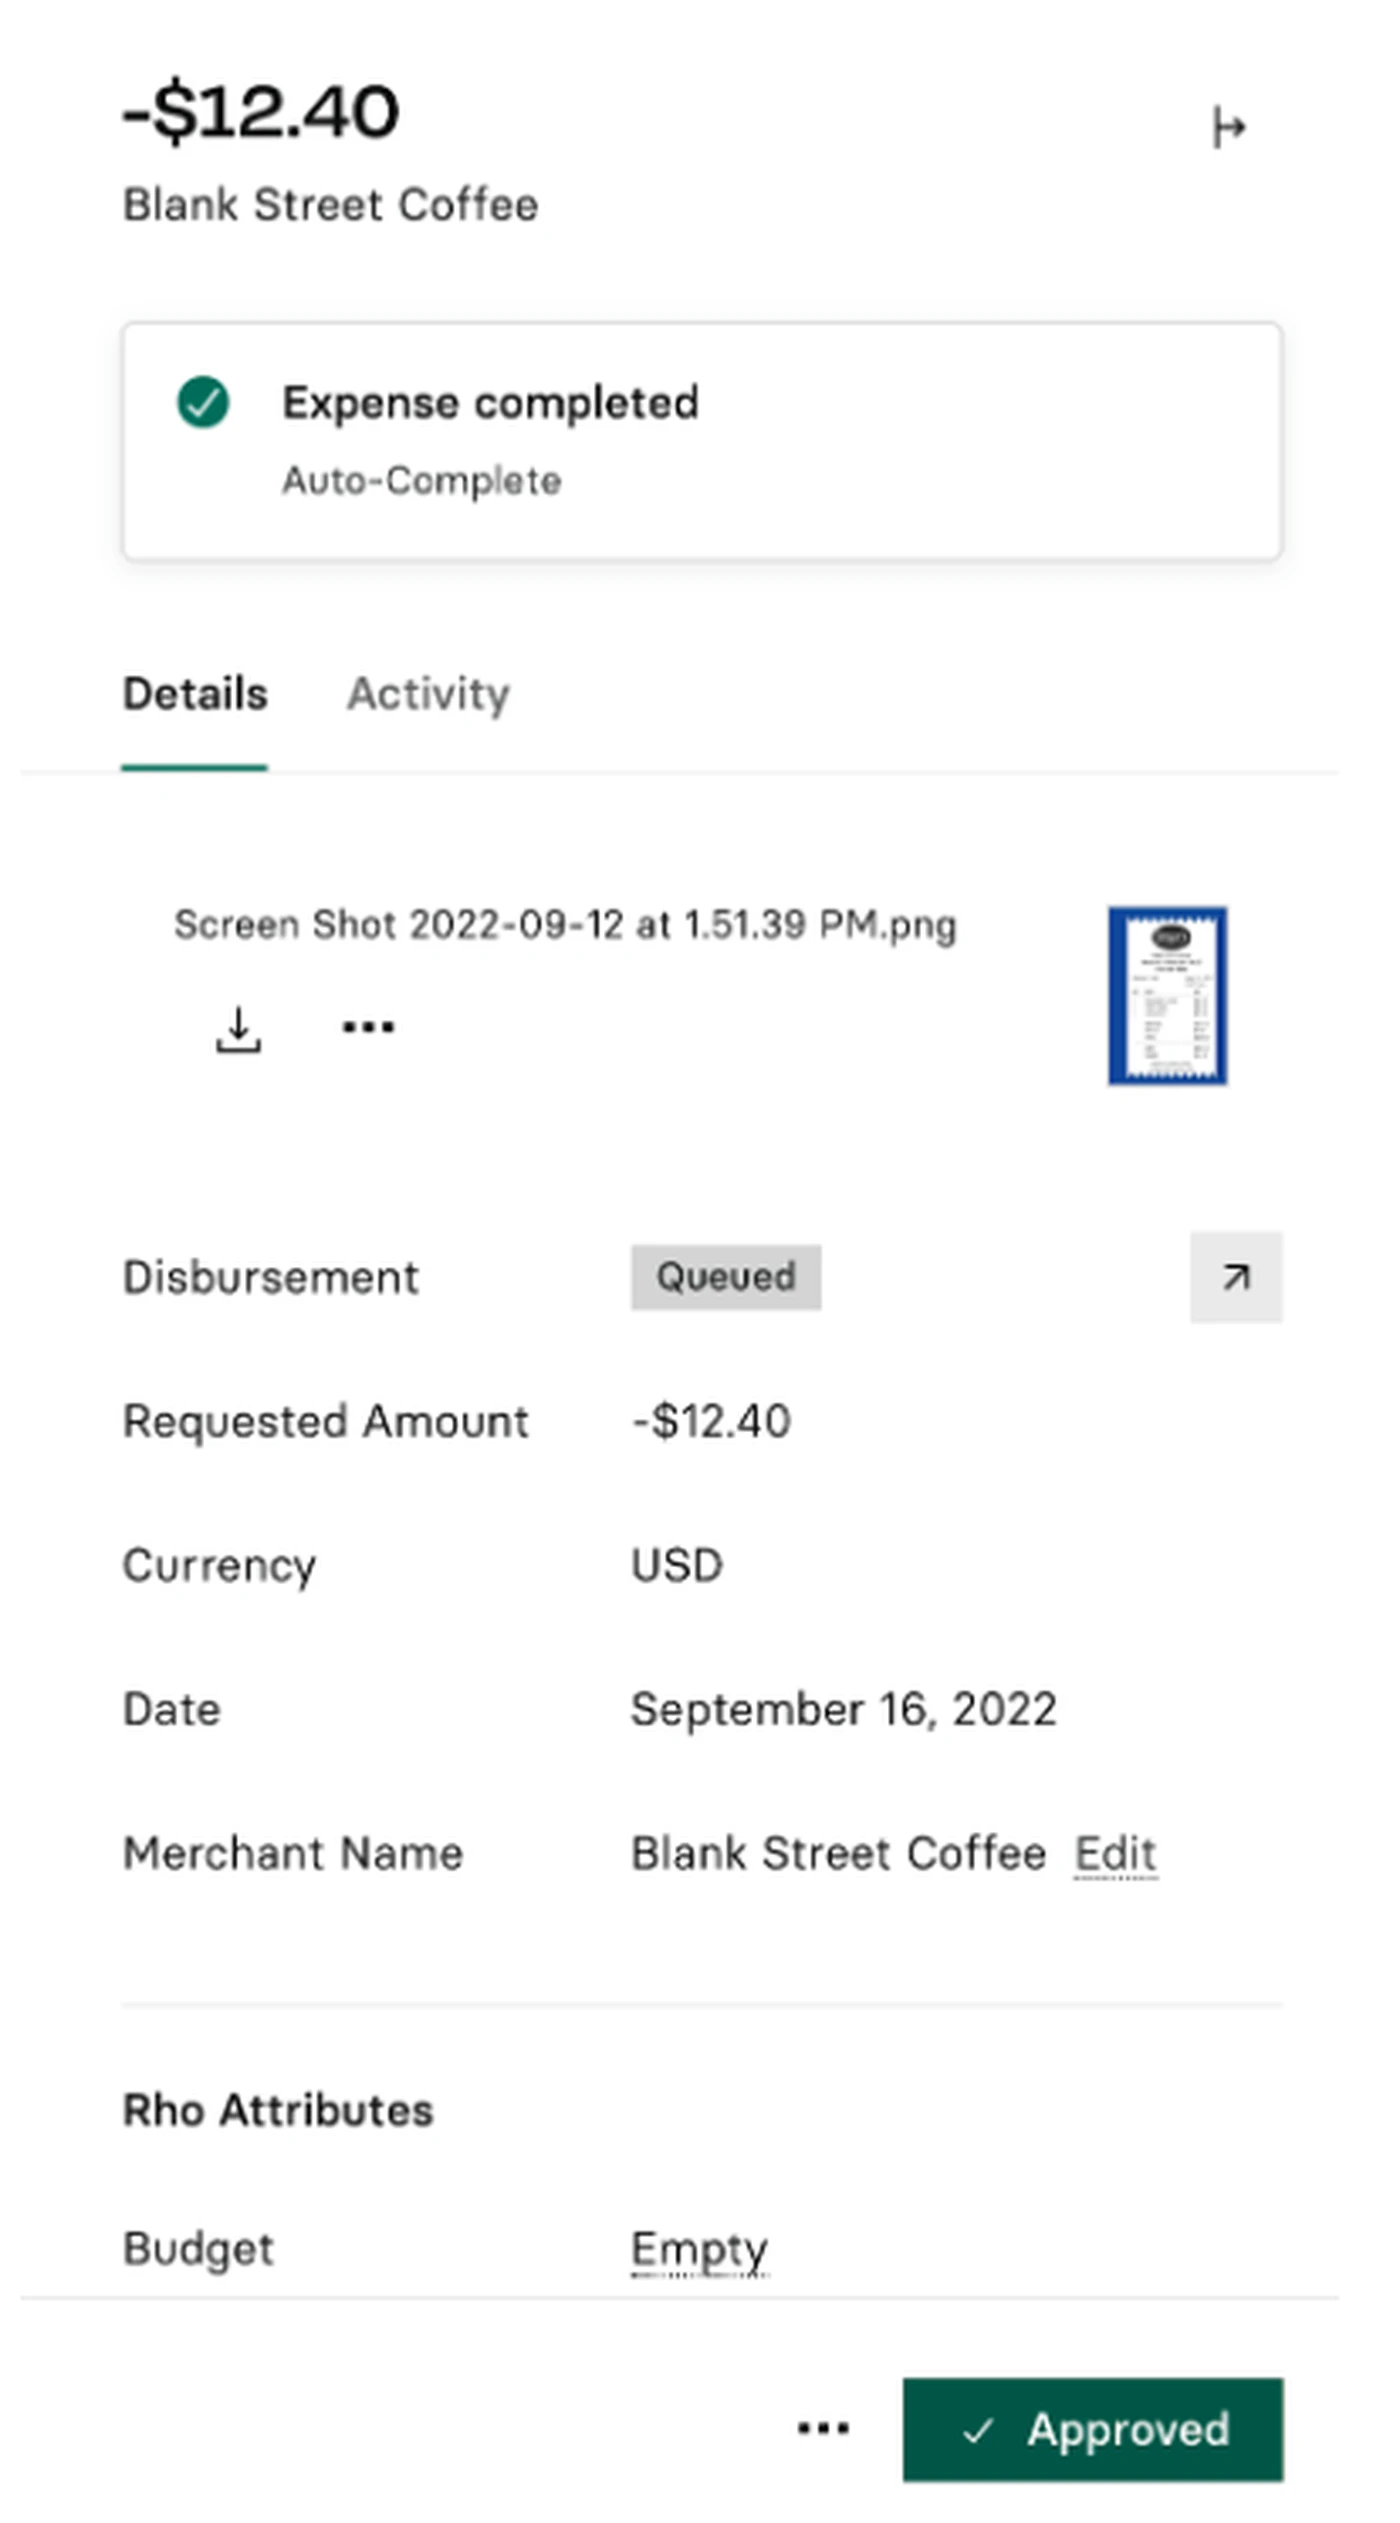1400x2523 pixels.
Task: Click the Queued disbursement status badge
Action: pyautogui.click(x=726, y=1277)
